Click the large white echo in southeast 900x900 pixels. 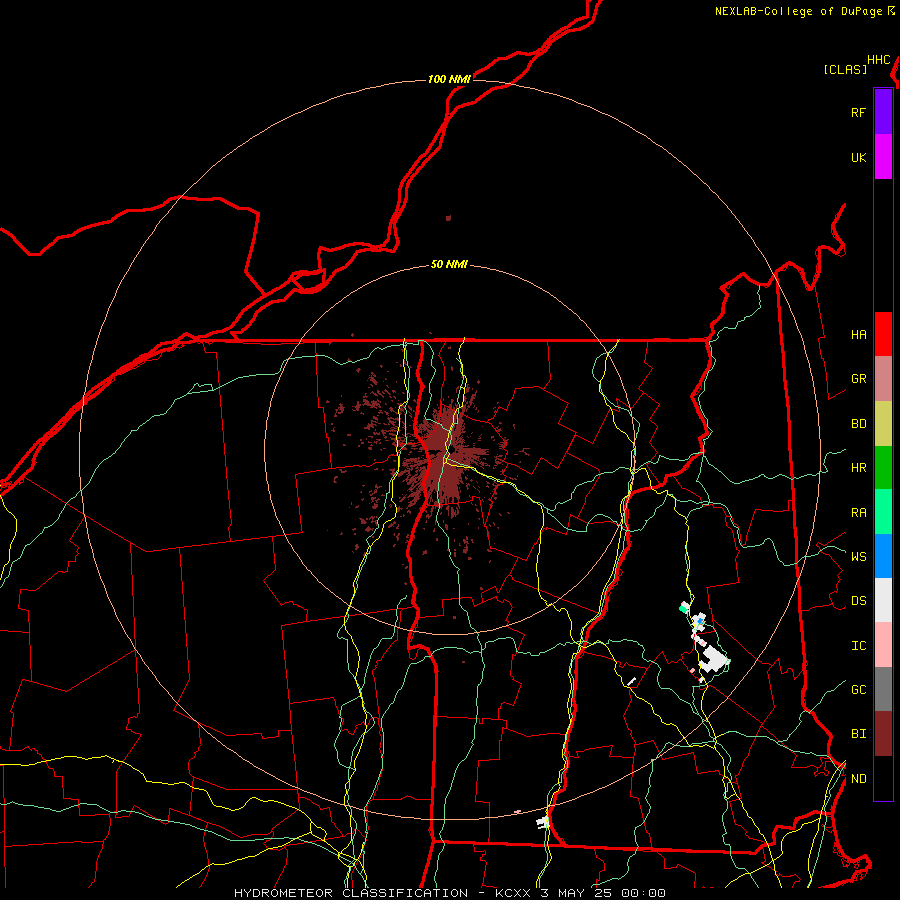713,658
